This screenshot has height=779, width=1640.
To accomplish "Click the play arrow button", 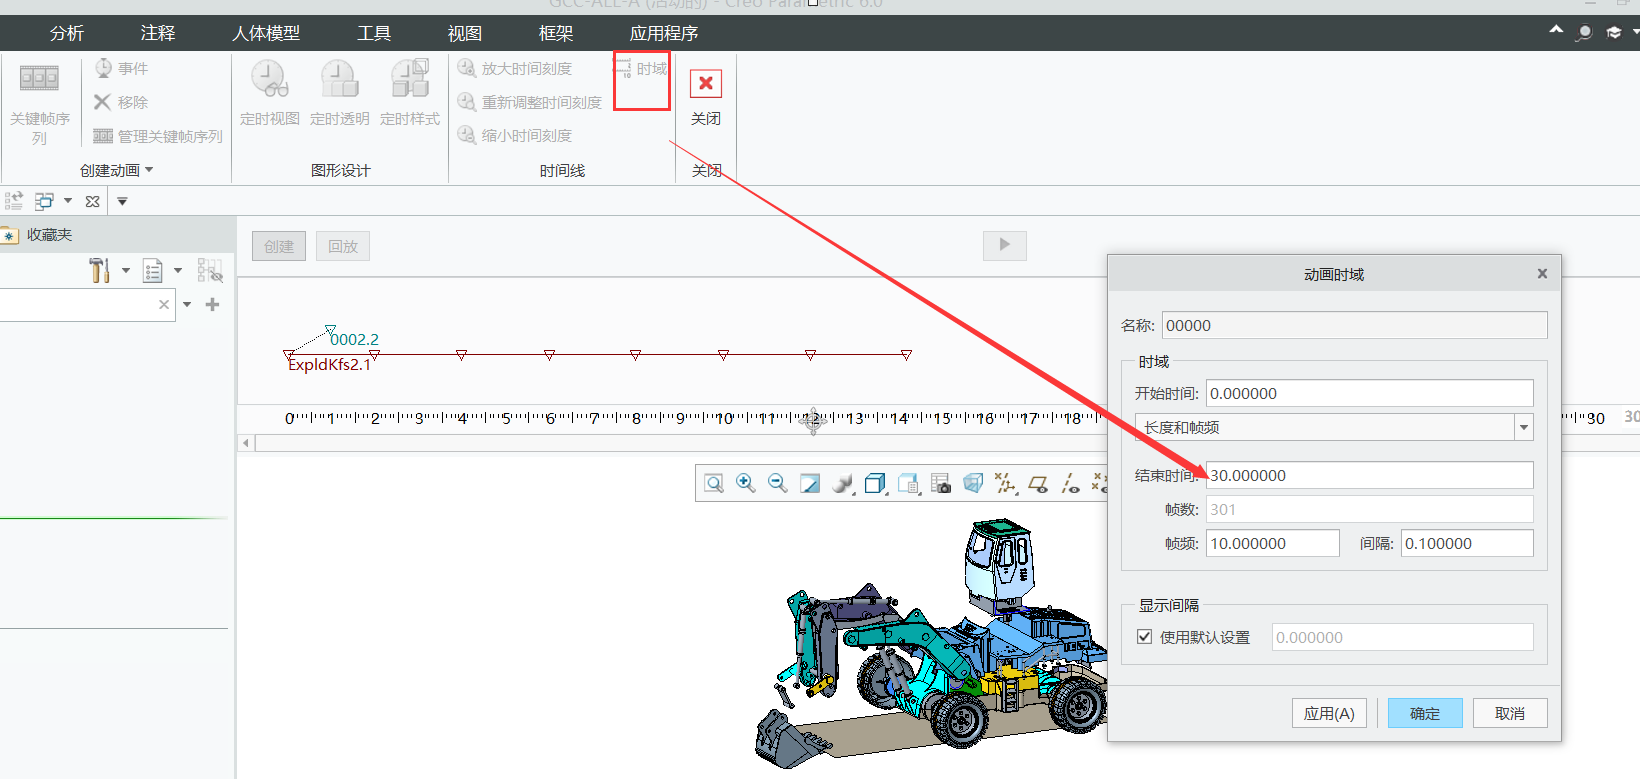I will [1005, 245].
